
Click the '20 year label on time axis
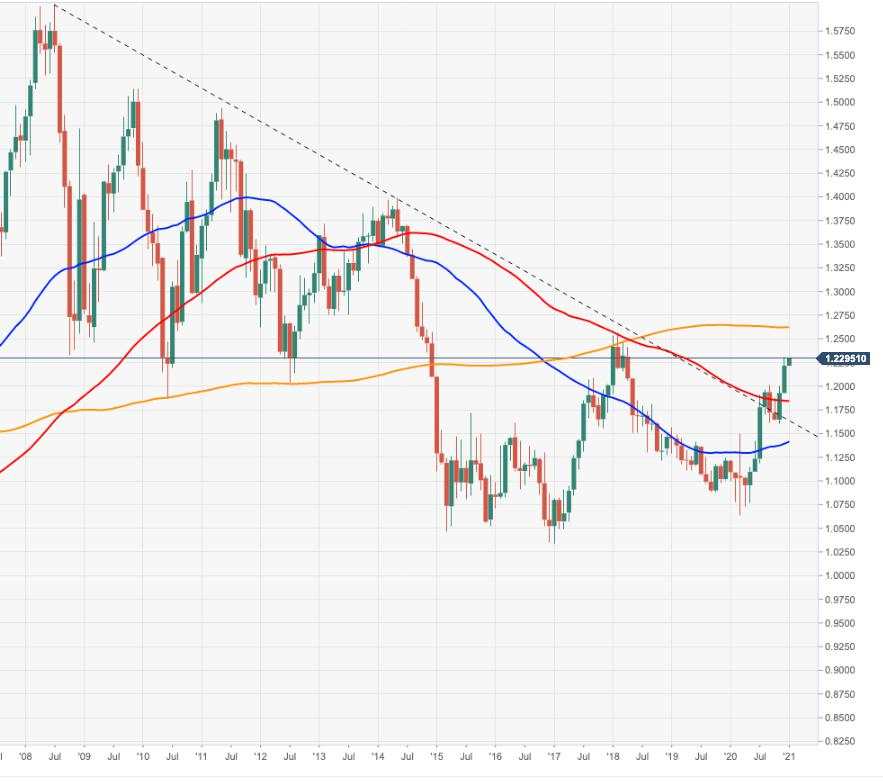(x=730, y=756)
